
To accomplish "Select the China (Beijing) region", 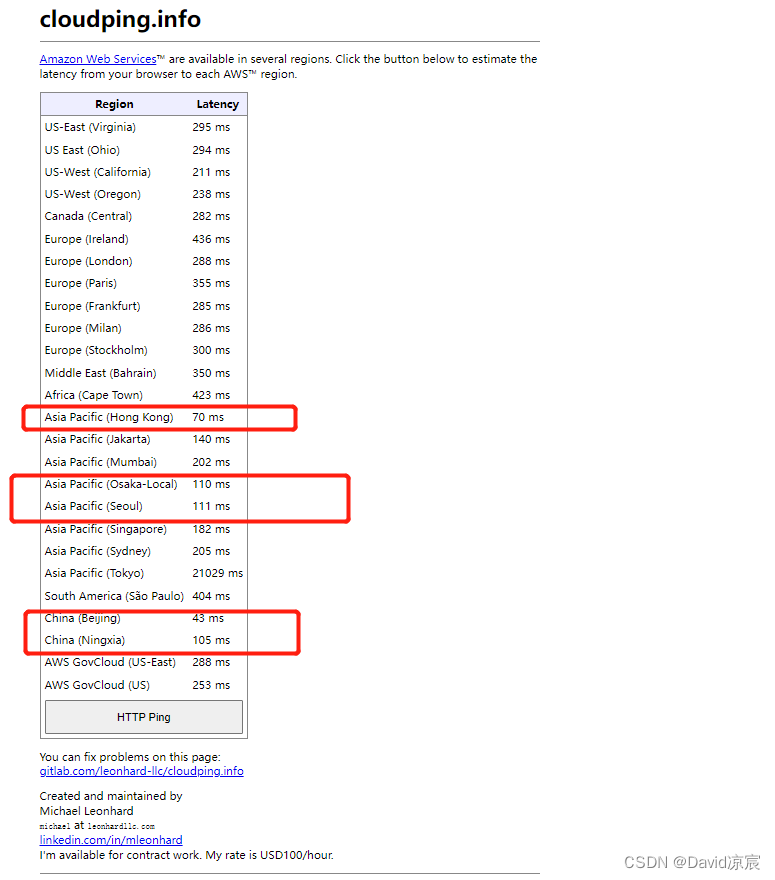I will point(82,618).
